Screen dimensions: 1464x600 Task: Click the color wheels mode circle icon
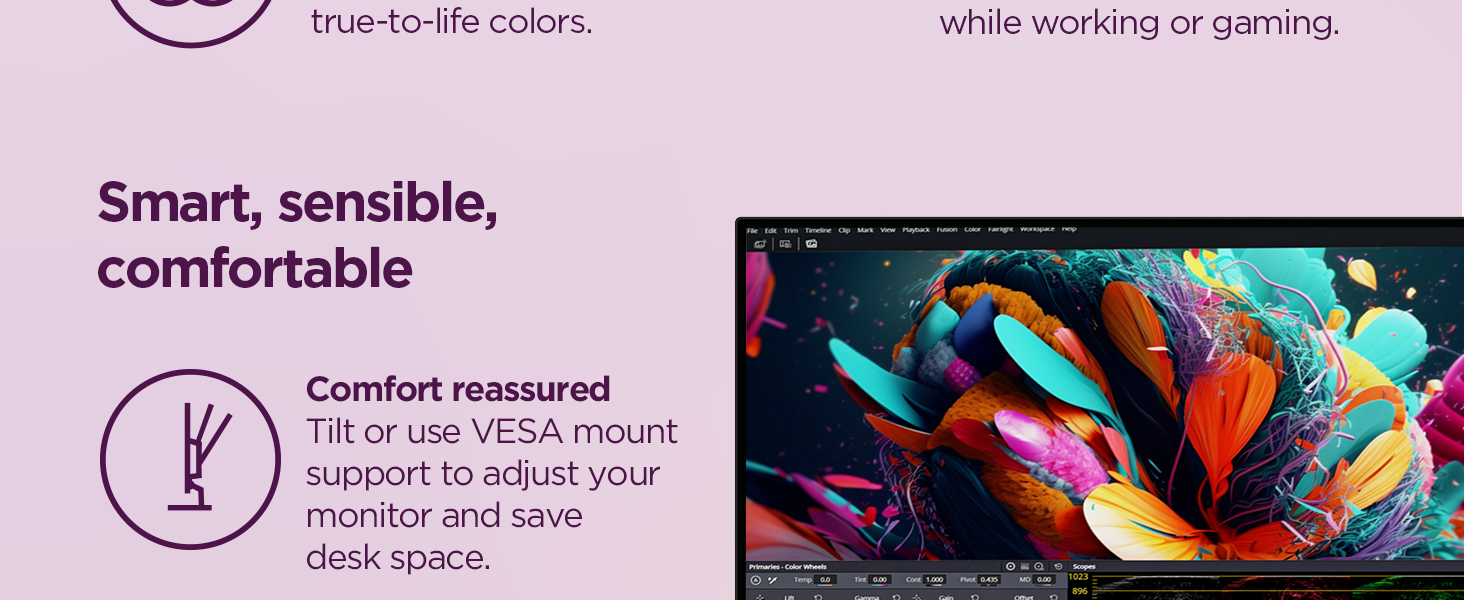coord(1010,567)
